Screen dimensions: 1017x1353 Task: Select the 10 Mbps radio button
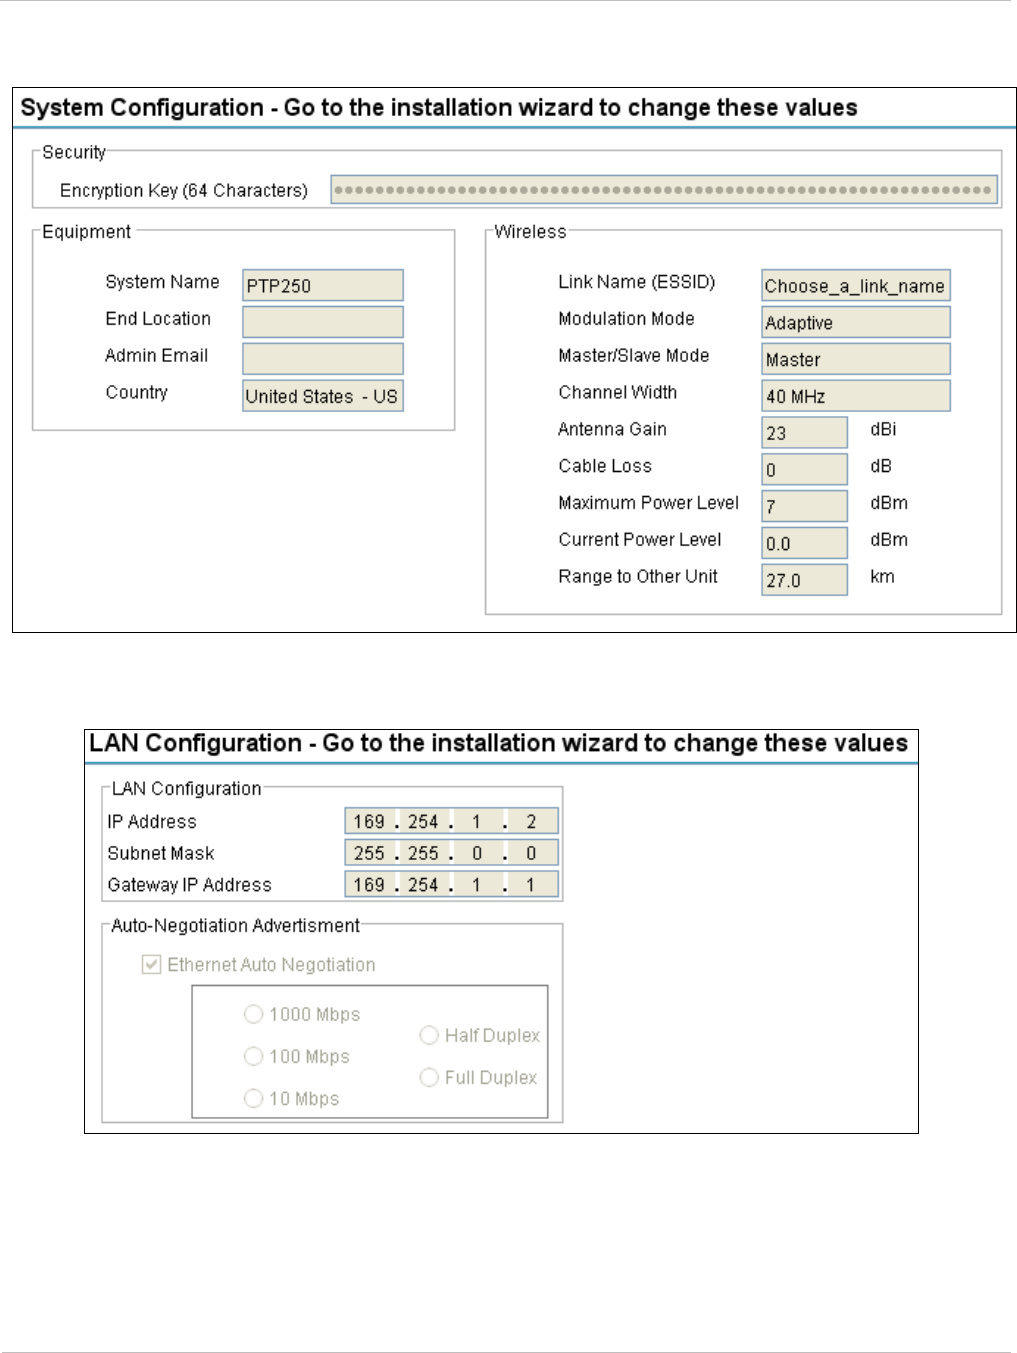click(x=253, y=1098)
